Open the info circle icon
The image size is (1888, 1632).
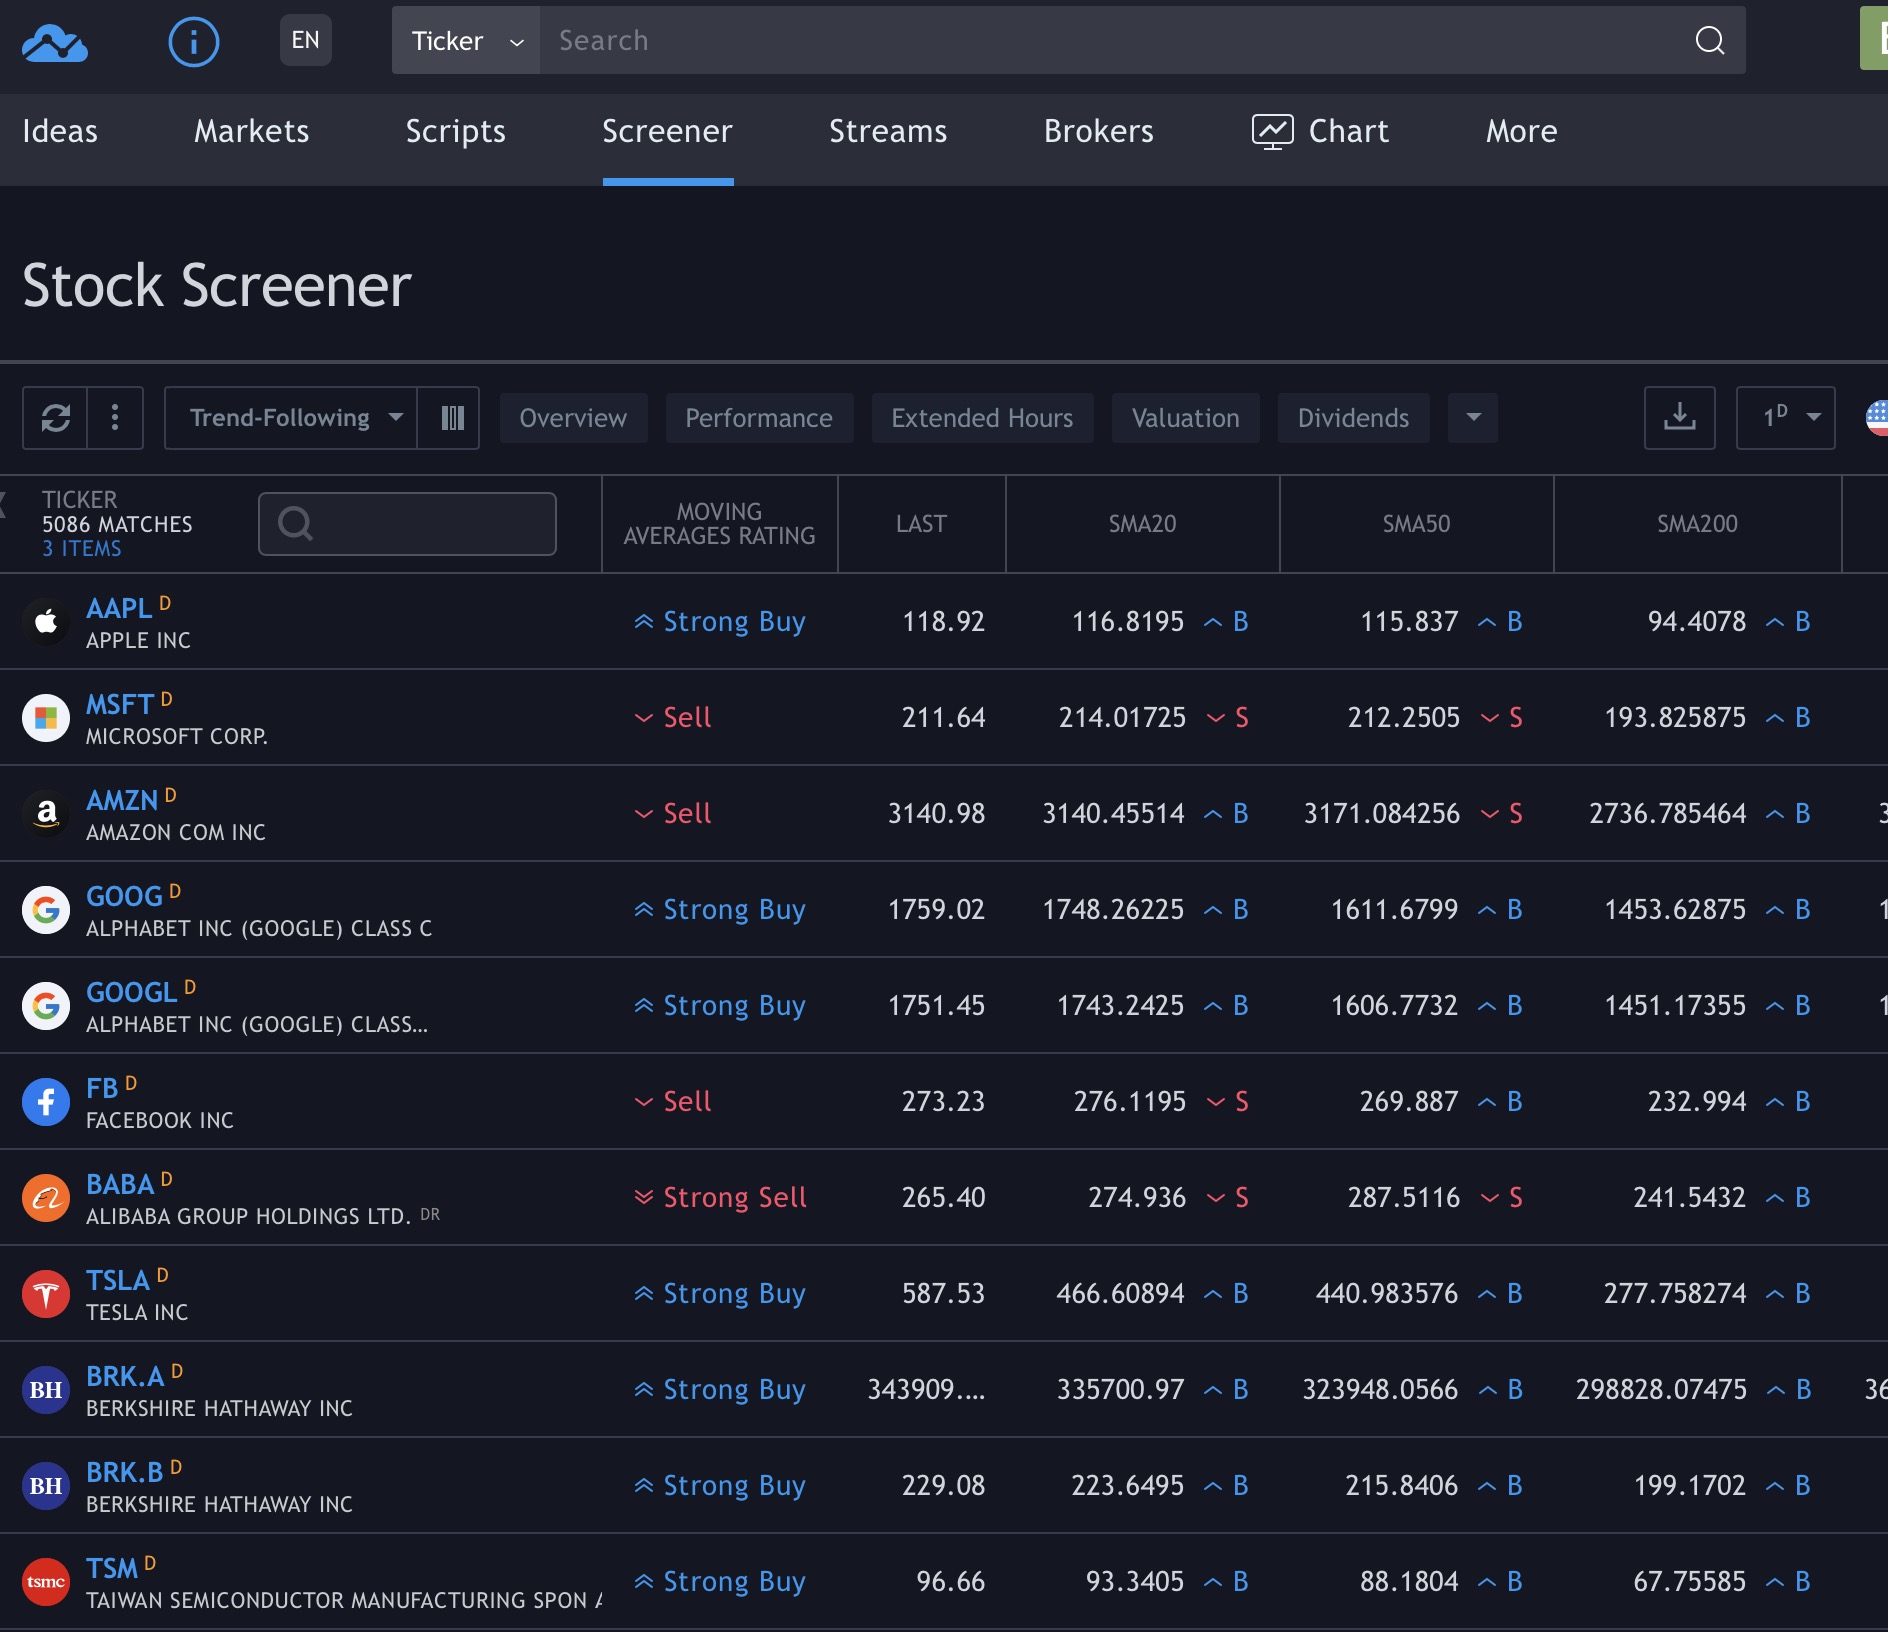(x=193, y=42)
